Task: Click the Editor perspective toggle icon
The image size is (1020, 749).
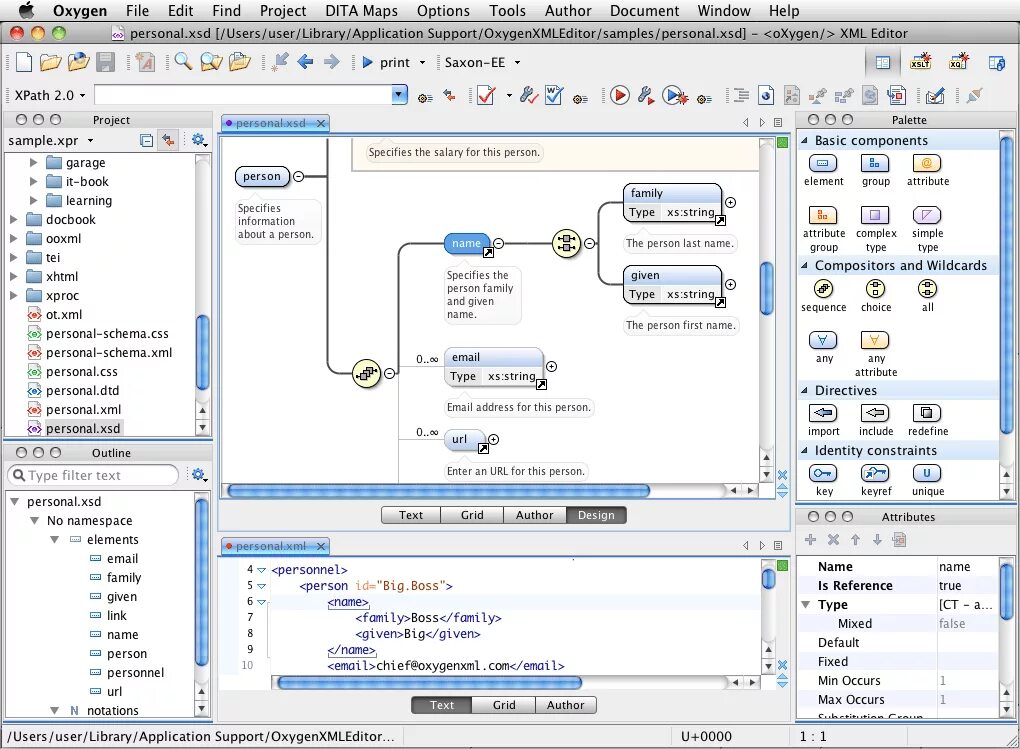Action: (x=883, y=62)
